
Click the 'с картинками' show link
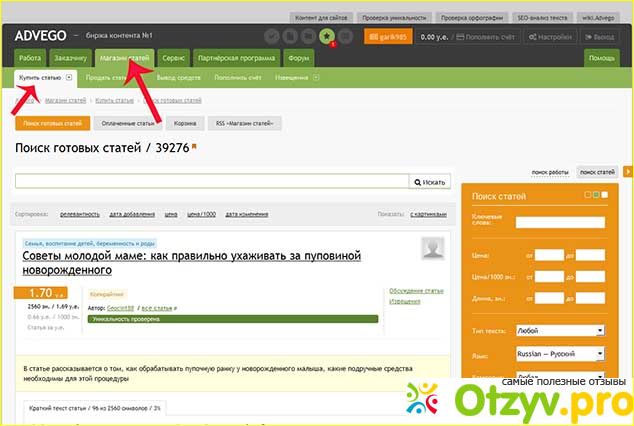[428, 214]
